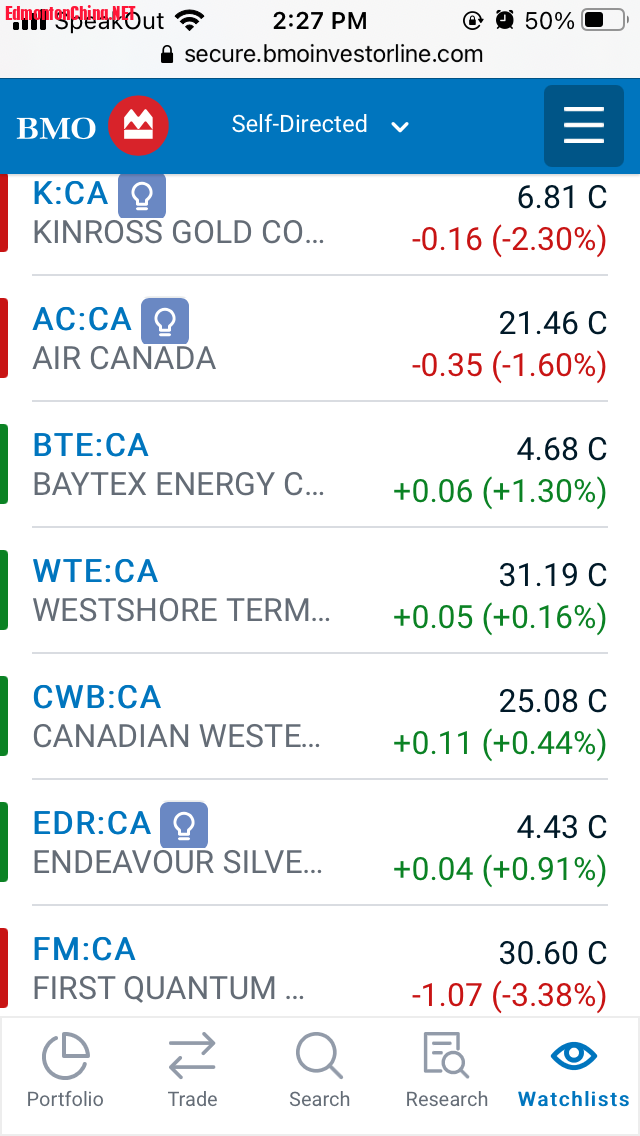Open the Search magnifier tab
Screen dimensions: 640x1136
coord(319,1071)
